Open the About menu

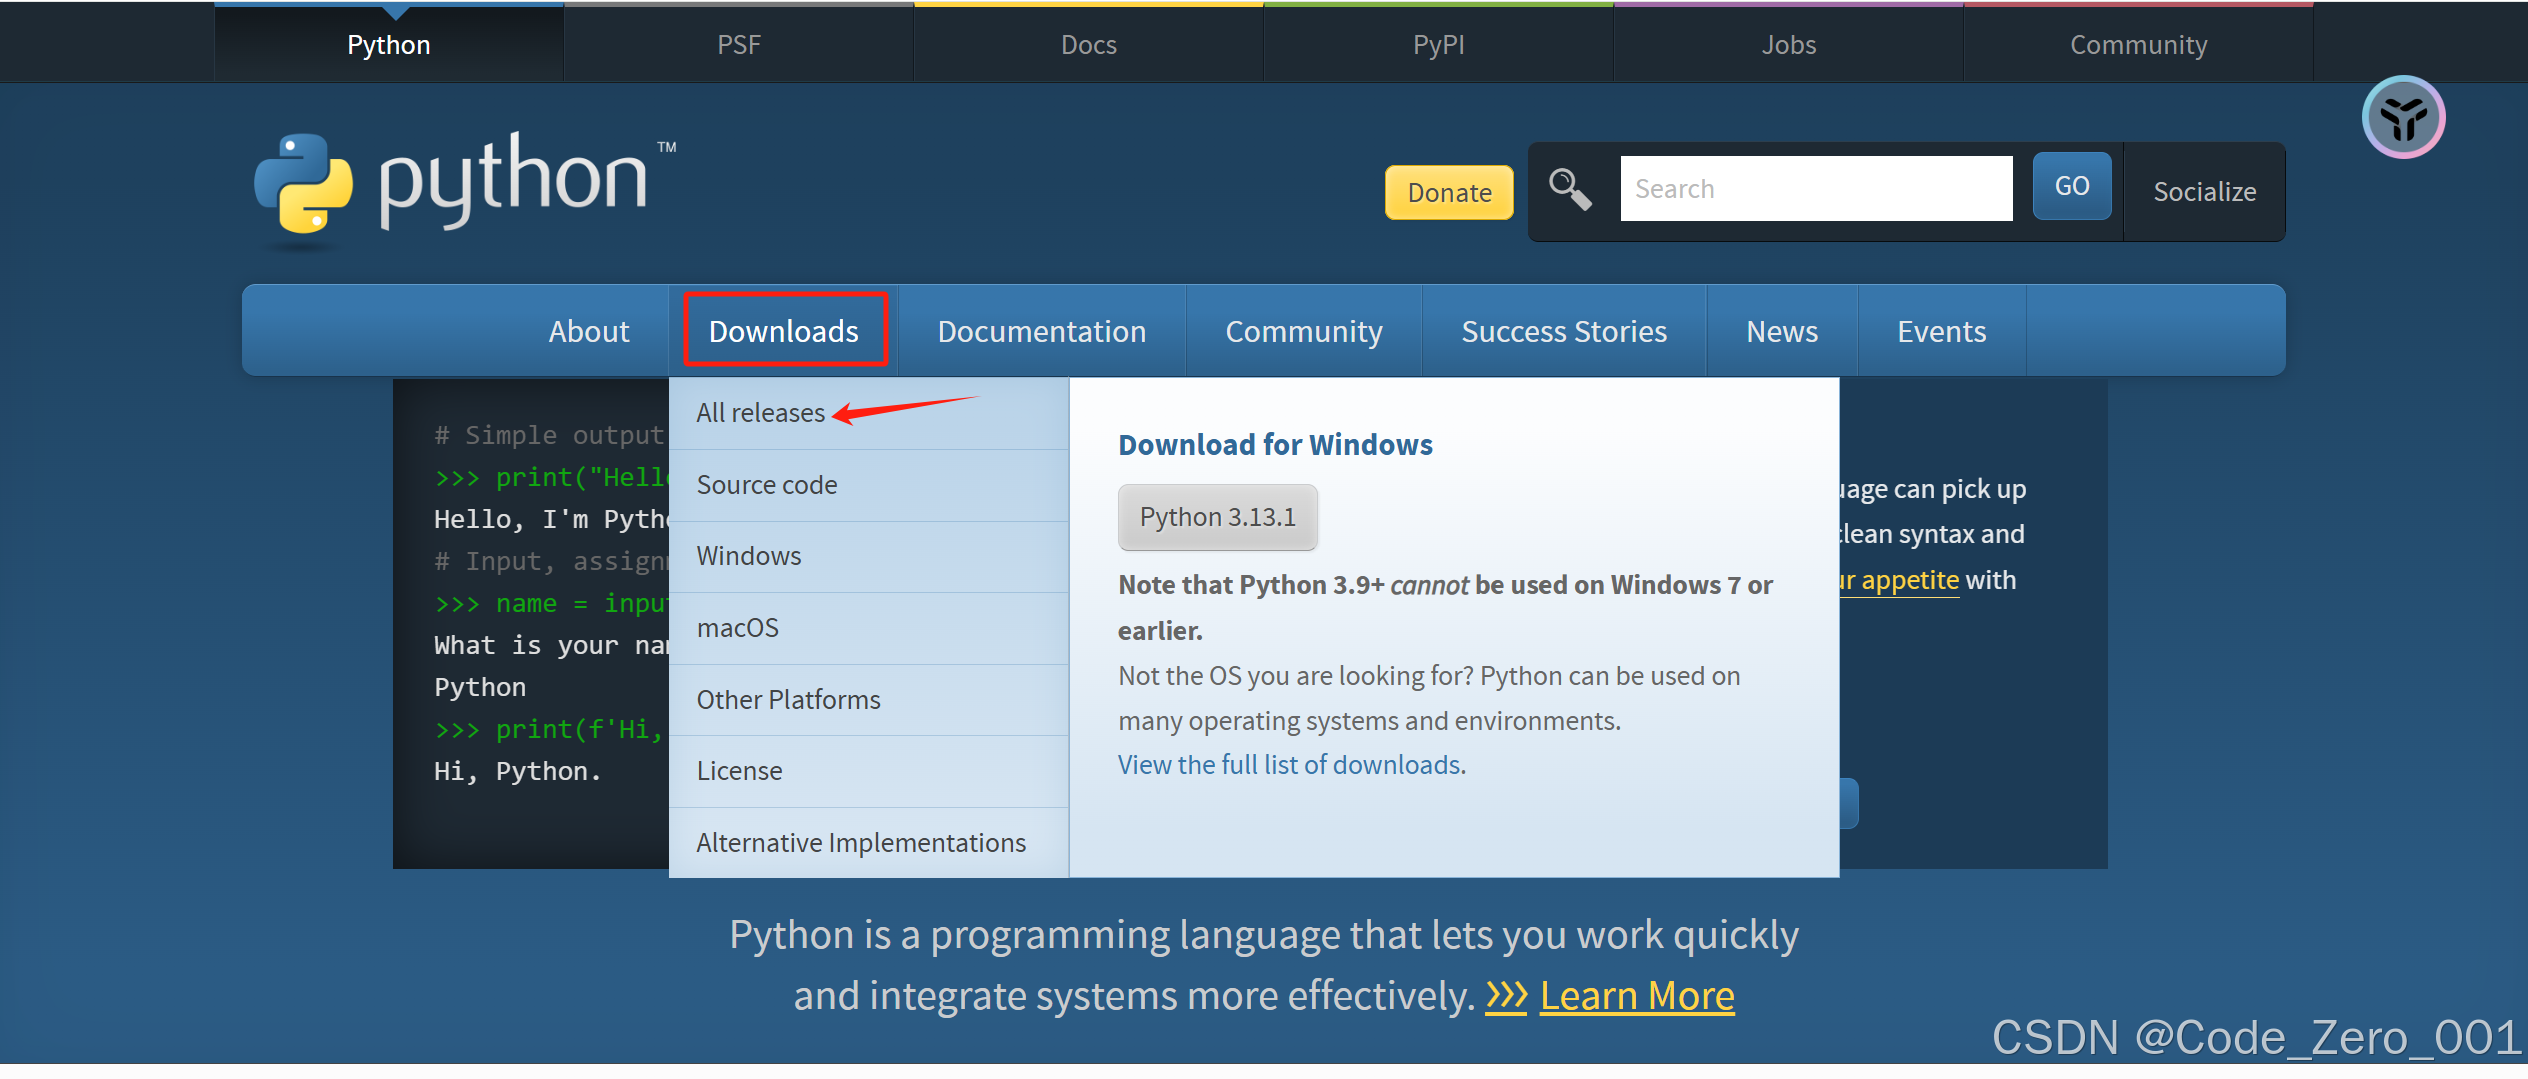(588, 330)
